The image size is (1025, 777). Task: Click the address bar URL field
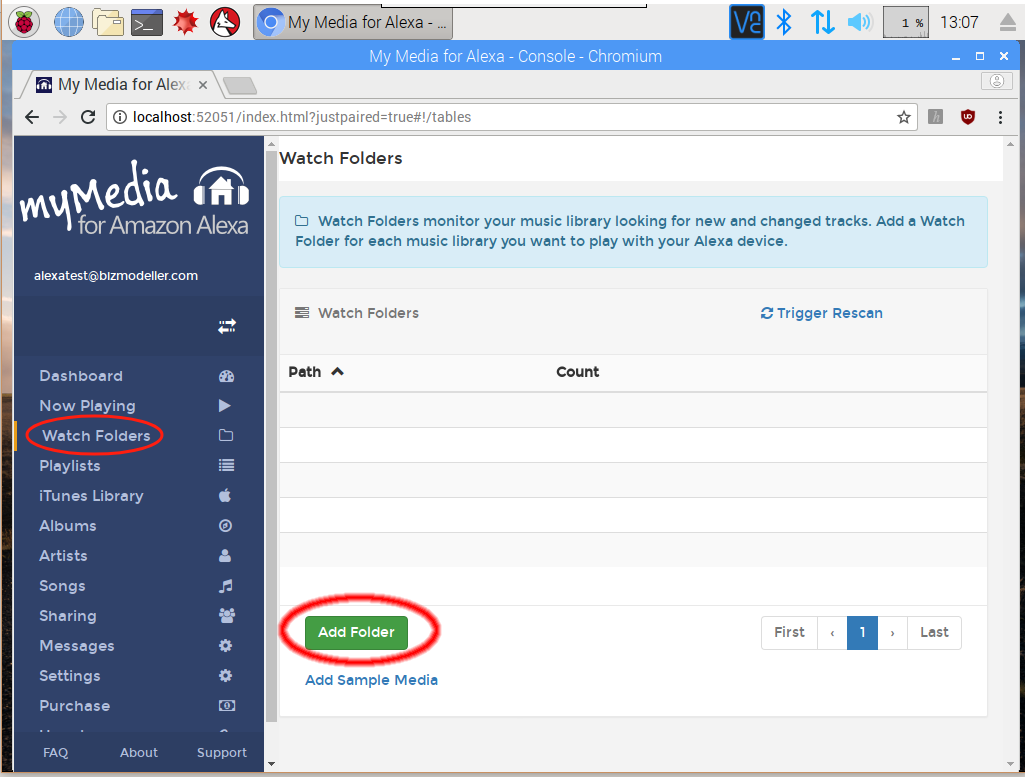click(x=512, y=117)
